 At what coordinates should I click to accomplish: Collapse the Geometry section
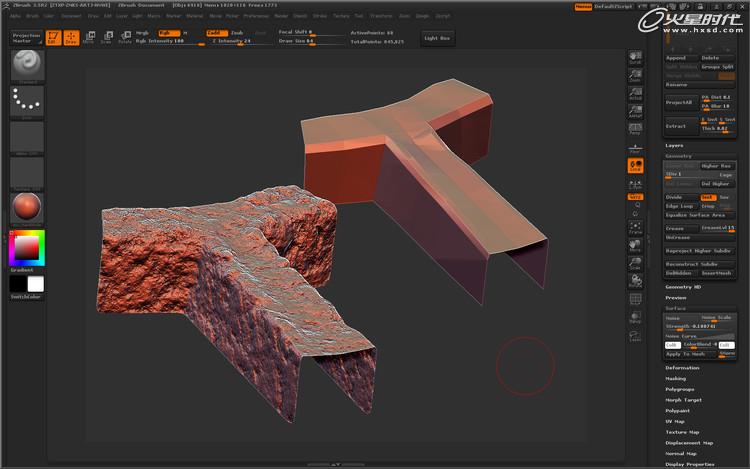(678, 156)
